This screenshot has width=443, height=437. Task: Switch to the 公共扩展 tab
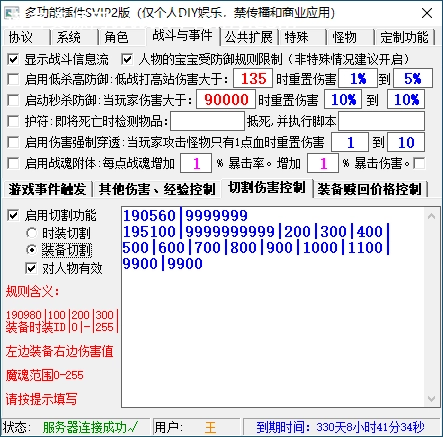coord(249,37)
